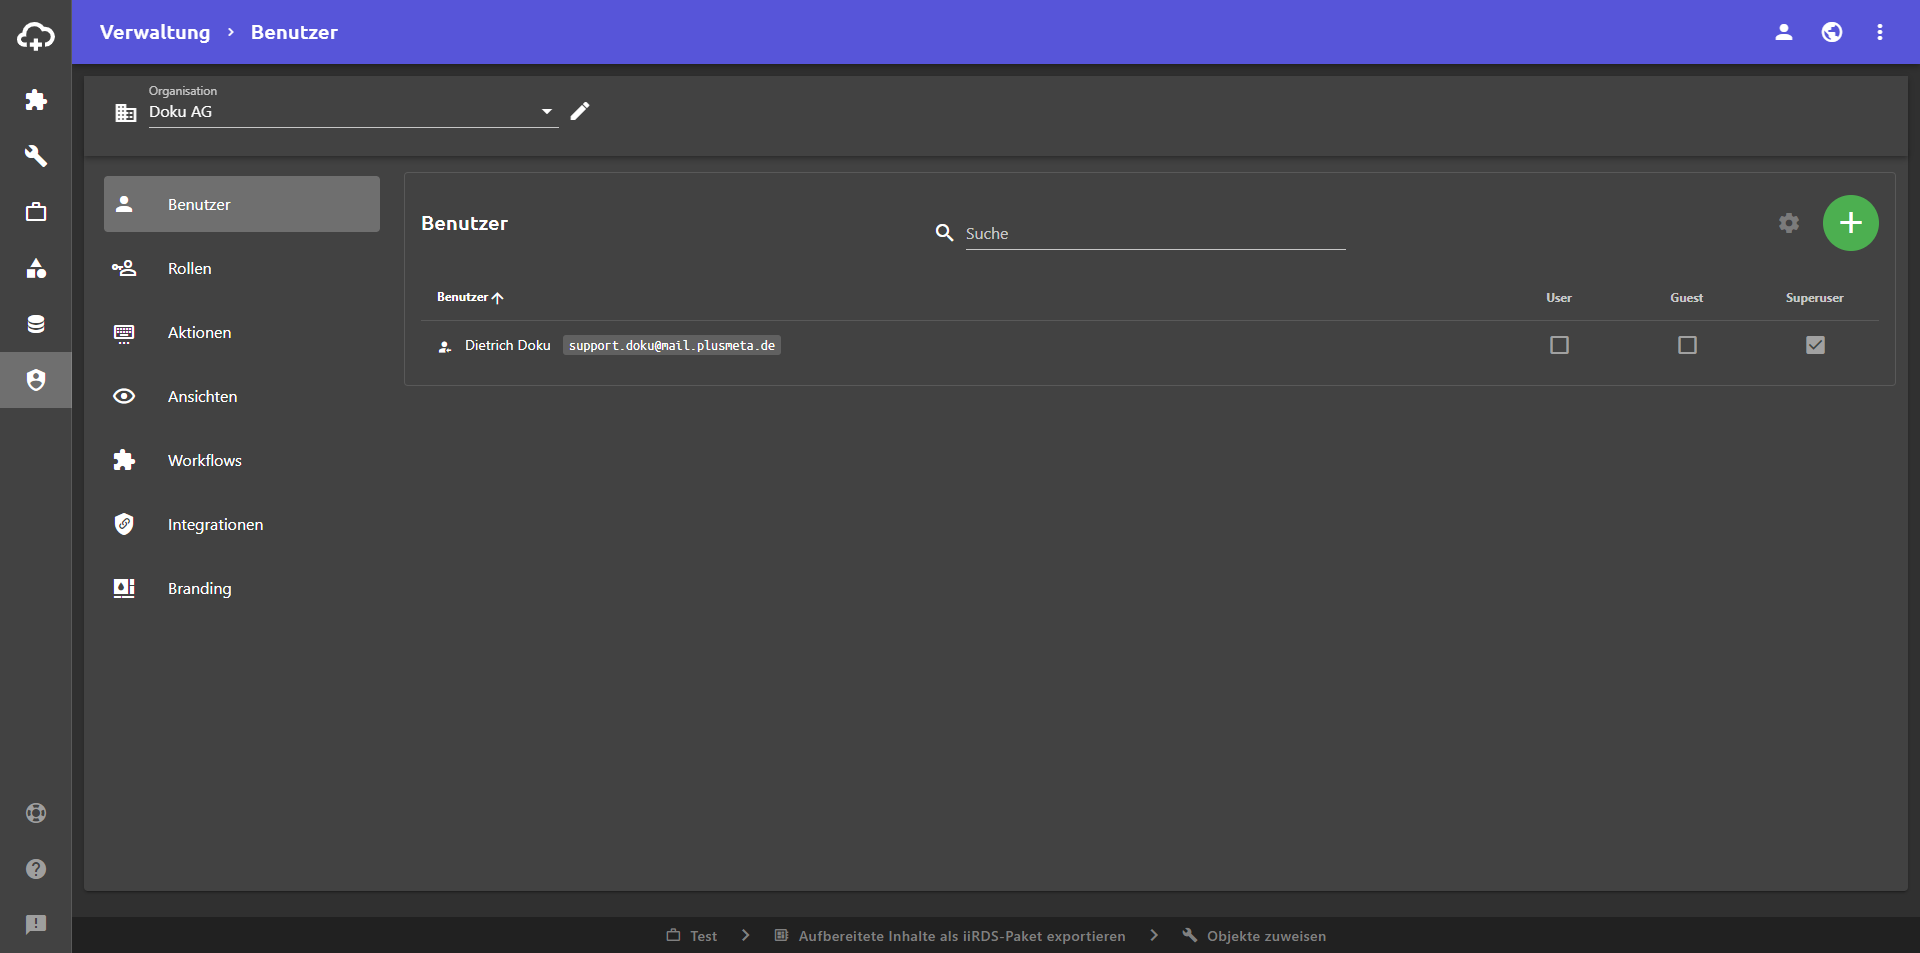Screen dimensions: 1920x953
Task: Click the feedback icon at sidebar bottom
Action: point(36,925)
